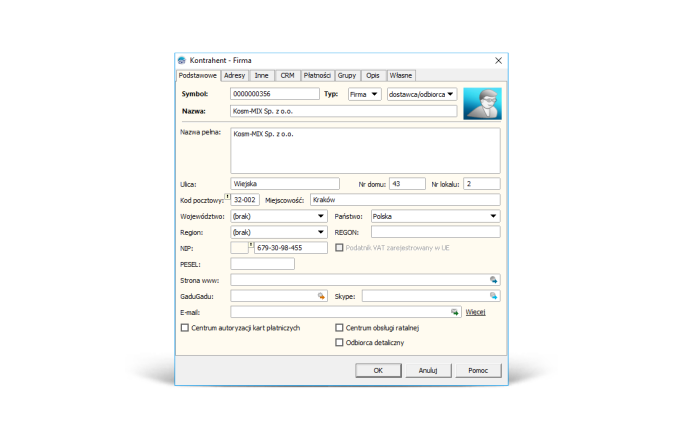Click the Kontrahent window title icon
This screenshot has width=683, height=442.
tap(181, 61)
